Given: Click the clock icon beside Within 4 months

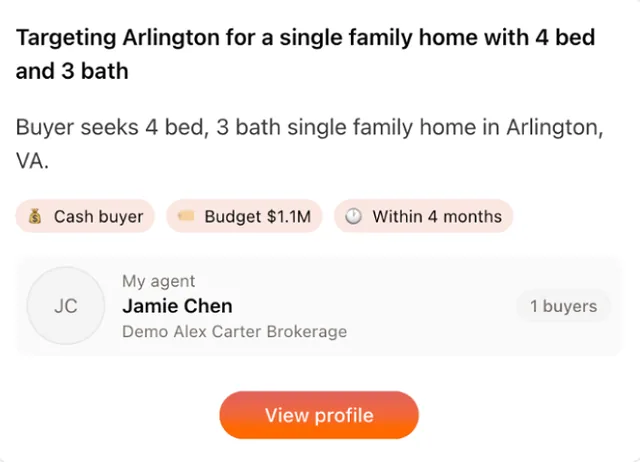Looking at the screenshot, I should [x=353, y=216].
